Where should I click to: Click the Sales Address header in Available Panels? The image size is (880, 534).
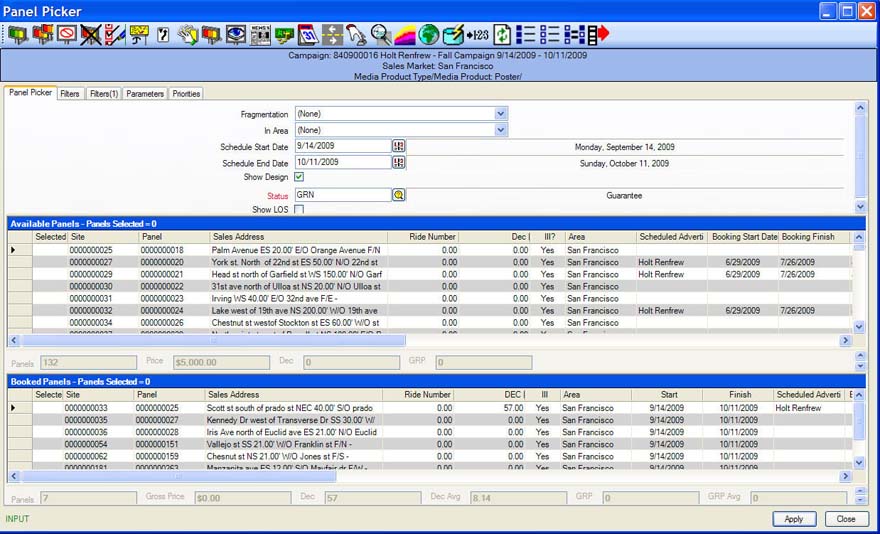[299, 237]
